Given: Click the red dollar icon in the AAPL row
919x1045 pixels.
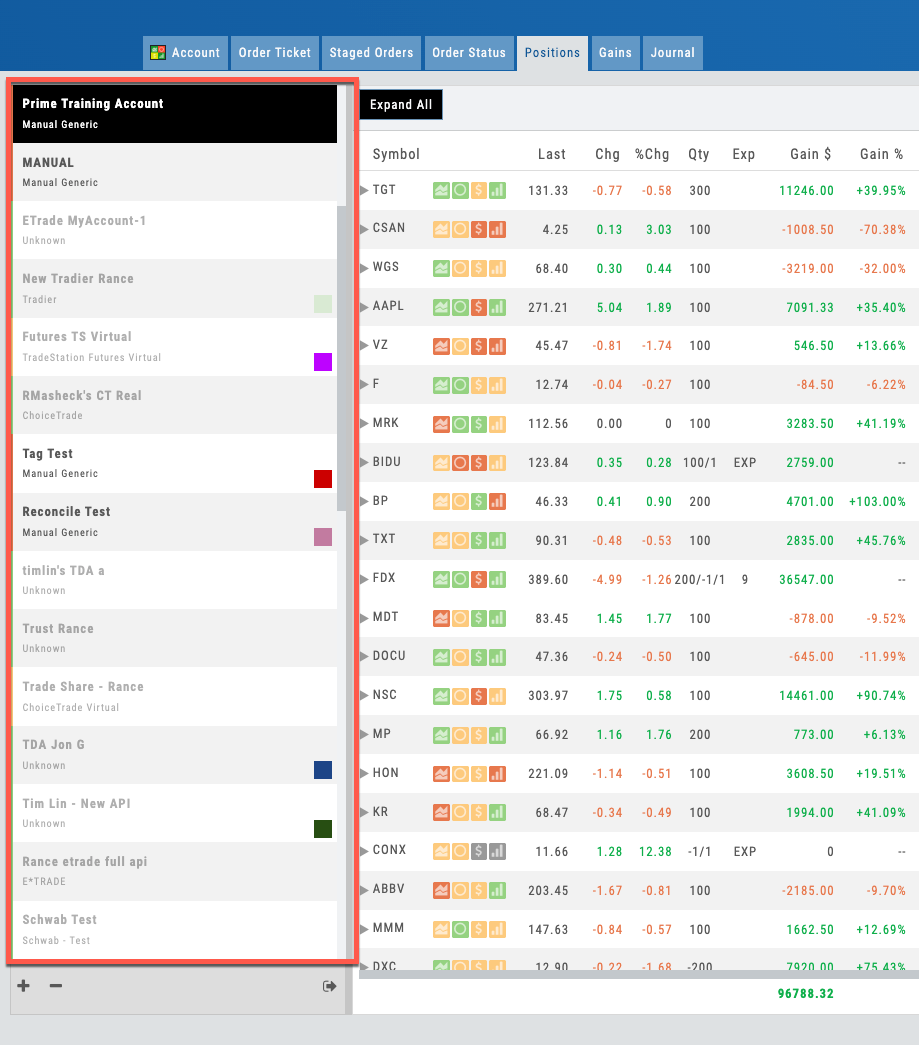Looking at the screenshot, I should pyautogui.click(x=479, y=306).
